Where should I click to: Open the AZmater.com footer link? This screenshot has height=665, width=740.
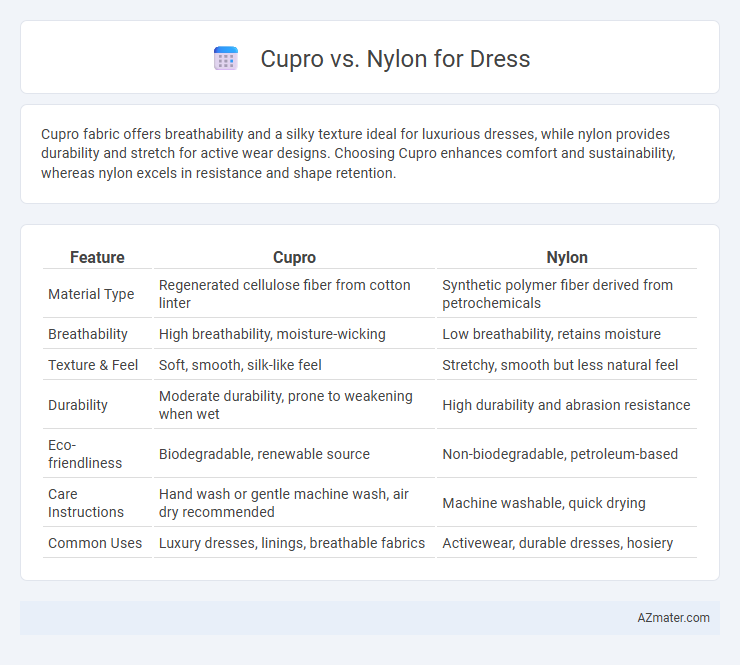pyautogui.click(x=673, y=618)
